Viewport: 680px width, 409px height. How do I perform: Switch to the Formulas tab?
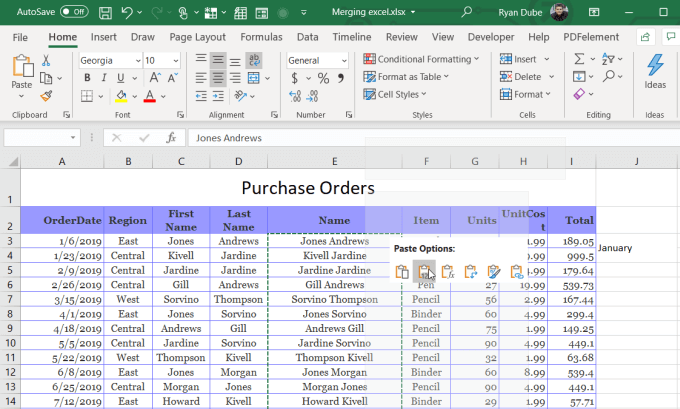tap(261, 37)
